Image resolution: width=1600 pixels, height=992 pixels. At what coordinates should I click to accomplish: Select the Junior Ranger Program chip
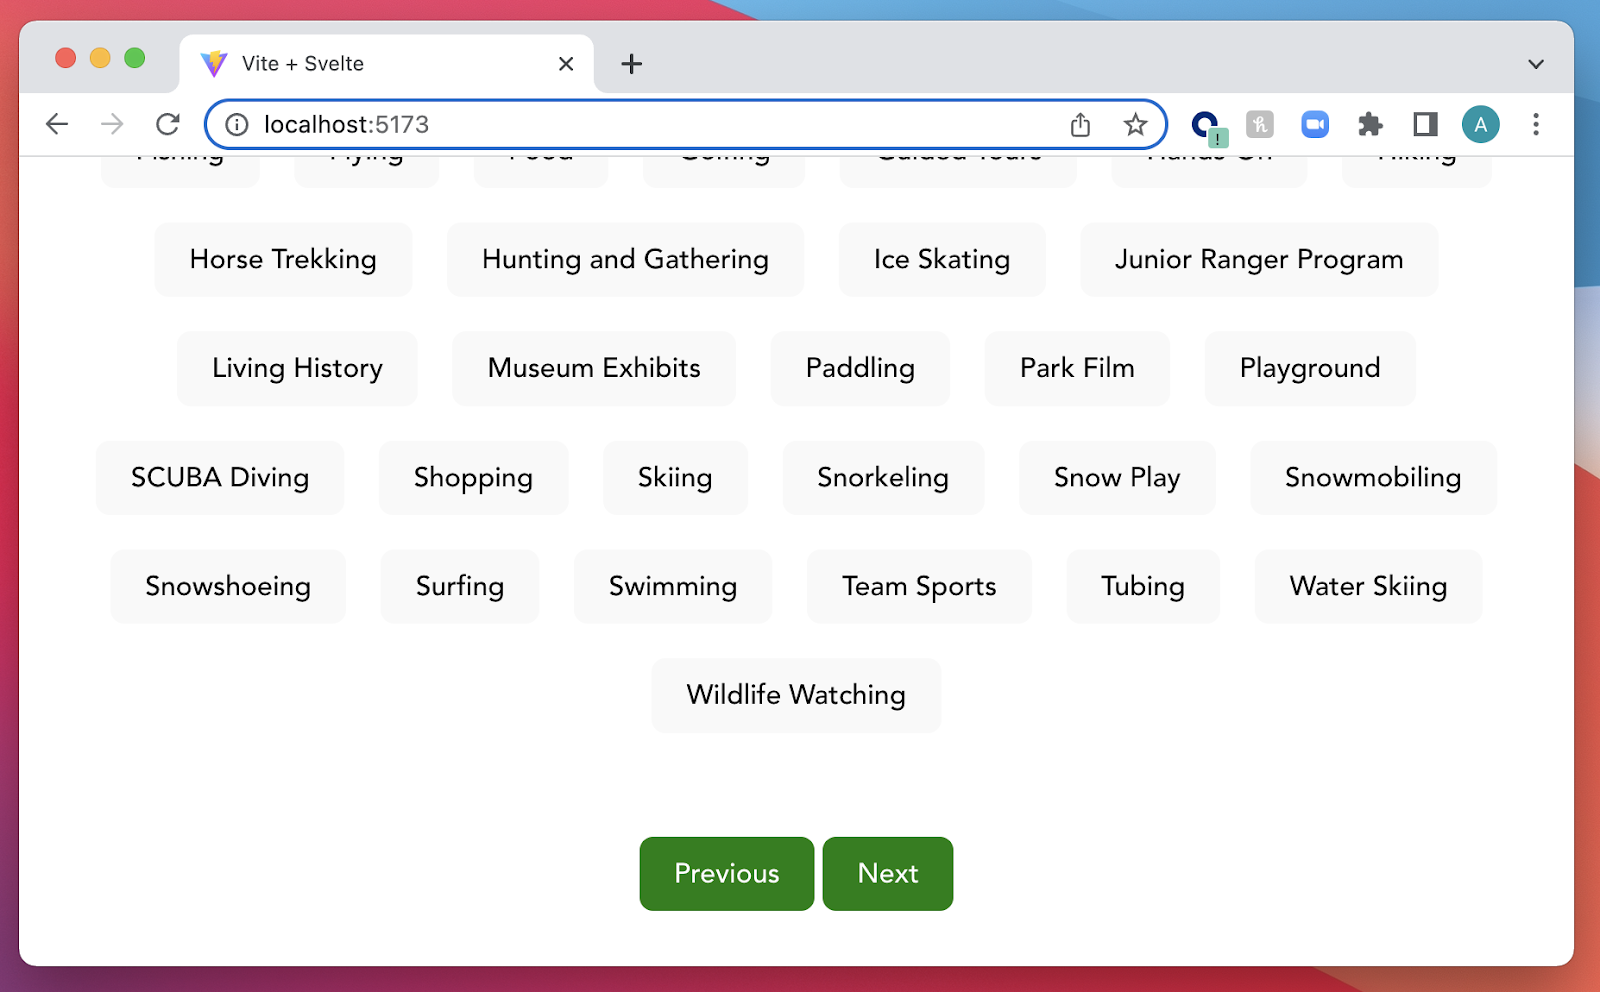pyautogui.click(x=1259, y=260)
